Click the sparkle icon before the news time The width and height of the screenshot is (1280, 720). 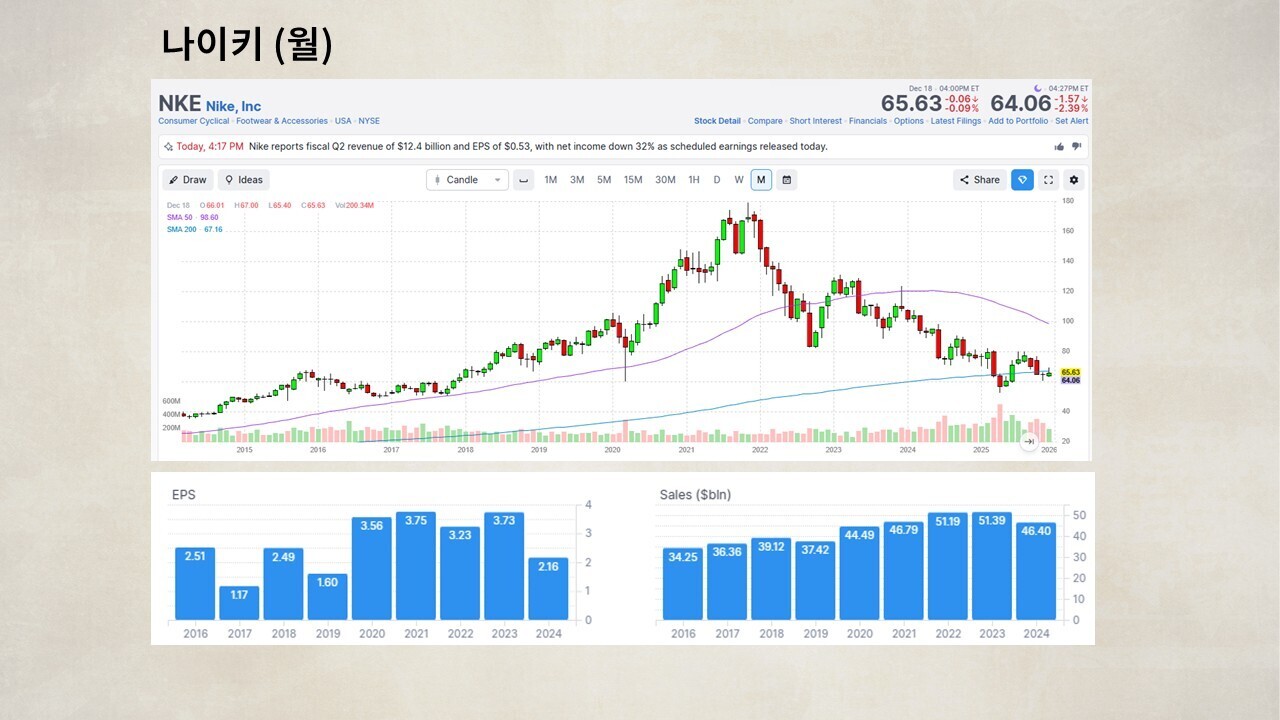[x=168, y=146]
